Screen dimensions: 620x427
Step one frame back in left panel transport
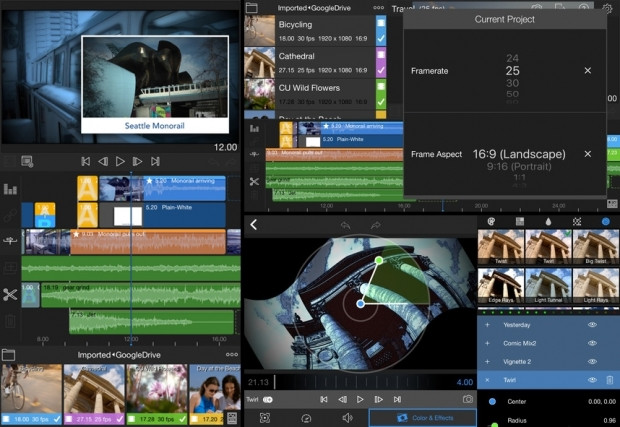coord(103,161)
